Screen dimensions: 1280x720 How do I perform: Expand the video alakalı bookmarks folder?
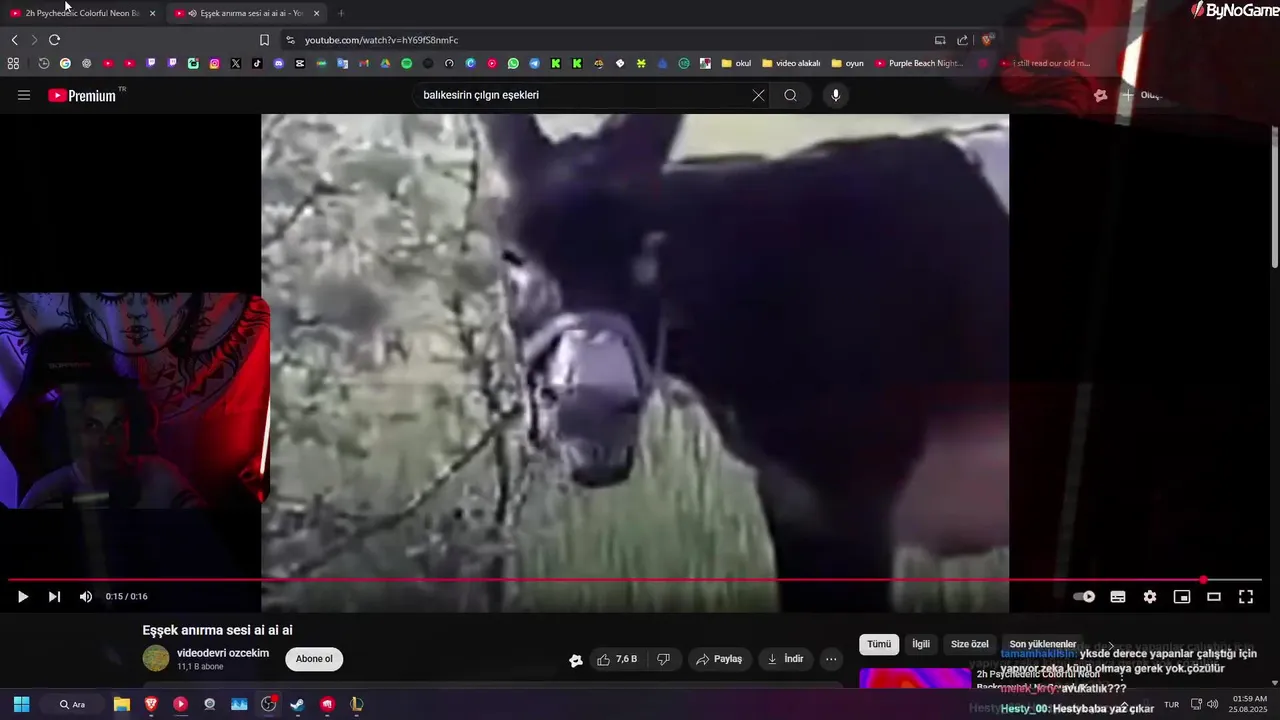791,63
